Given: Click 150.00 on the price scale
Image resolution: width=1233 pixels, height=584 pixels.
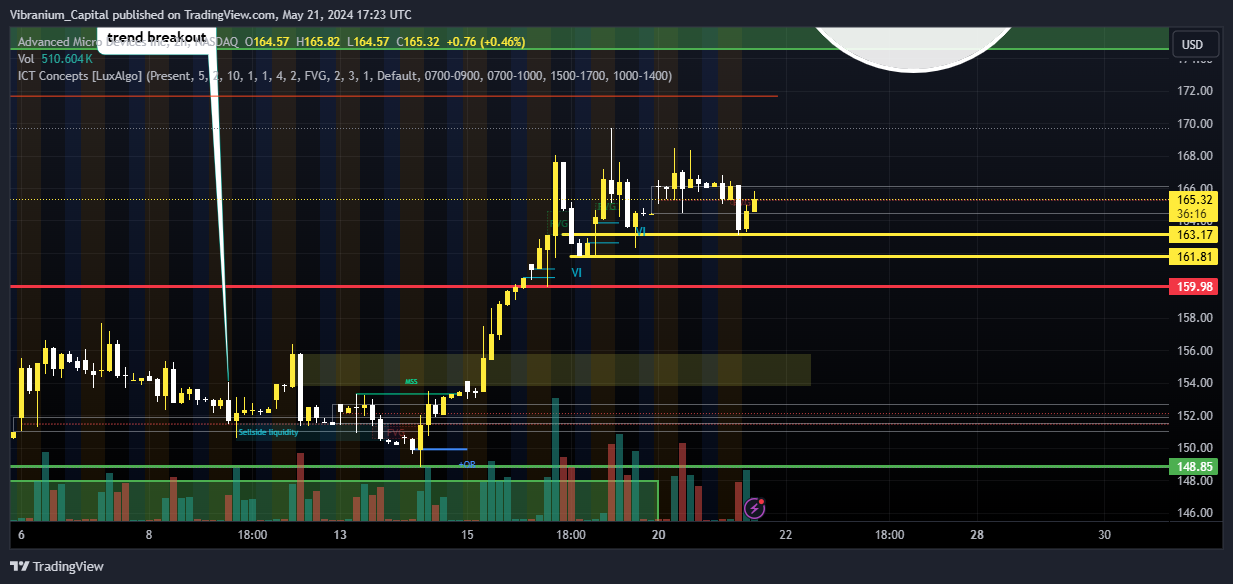Looking at the screenshot, I should coord(1195,448).
